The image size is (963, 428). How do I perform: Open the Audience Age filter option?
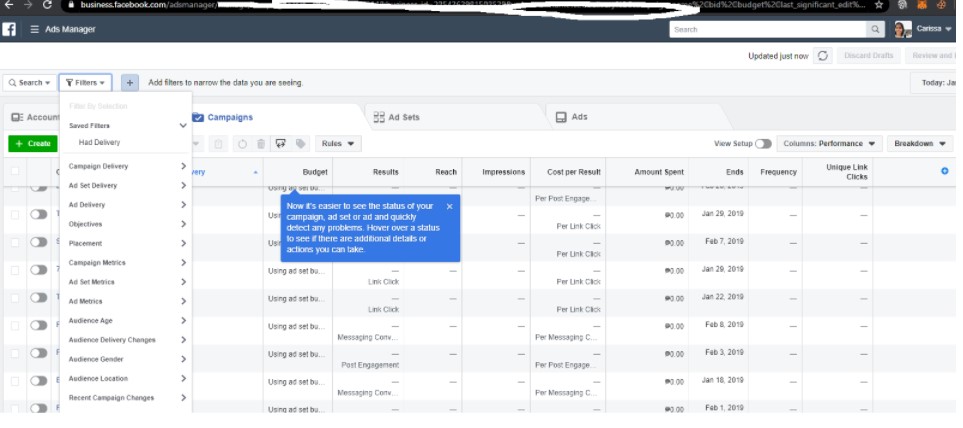coord(127,321)
